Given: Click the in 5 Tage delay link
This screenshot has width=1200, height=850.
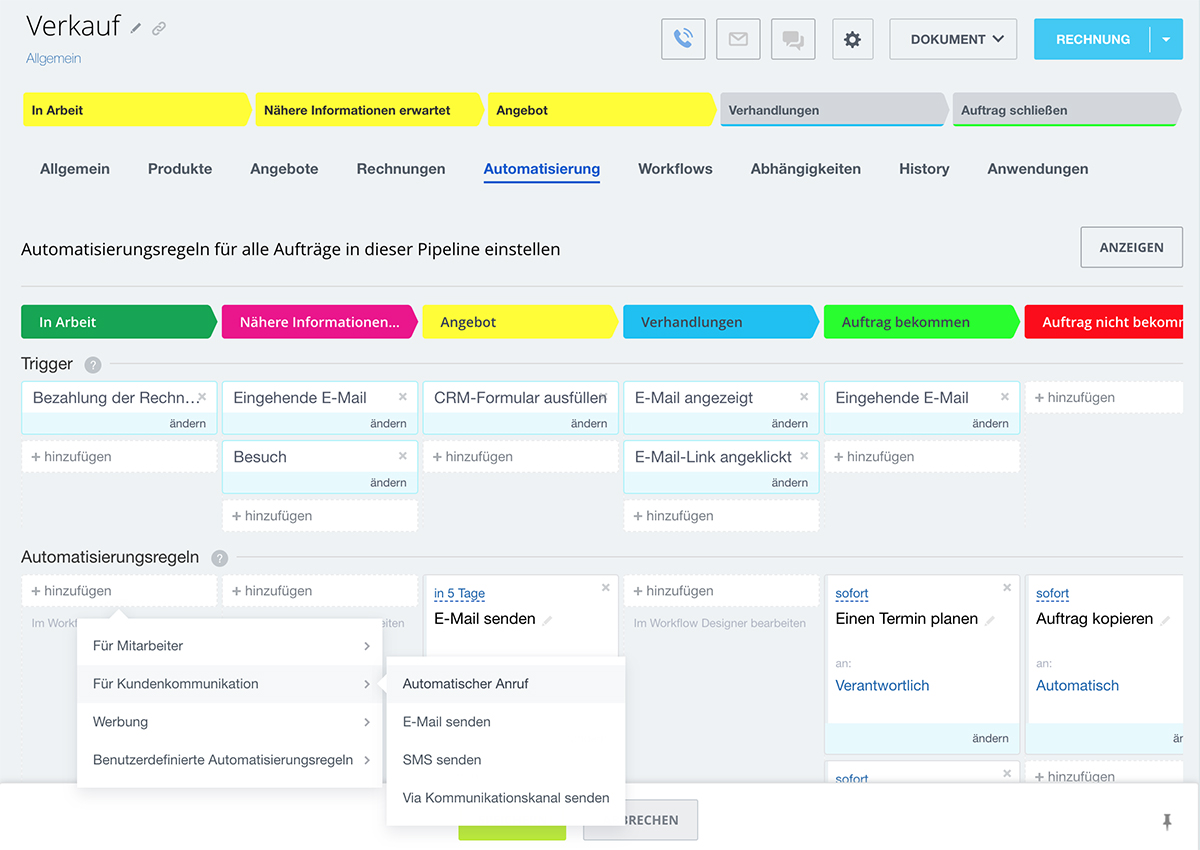Looking at the screenshot, I should (459, 594).
